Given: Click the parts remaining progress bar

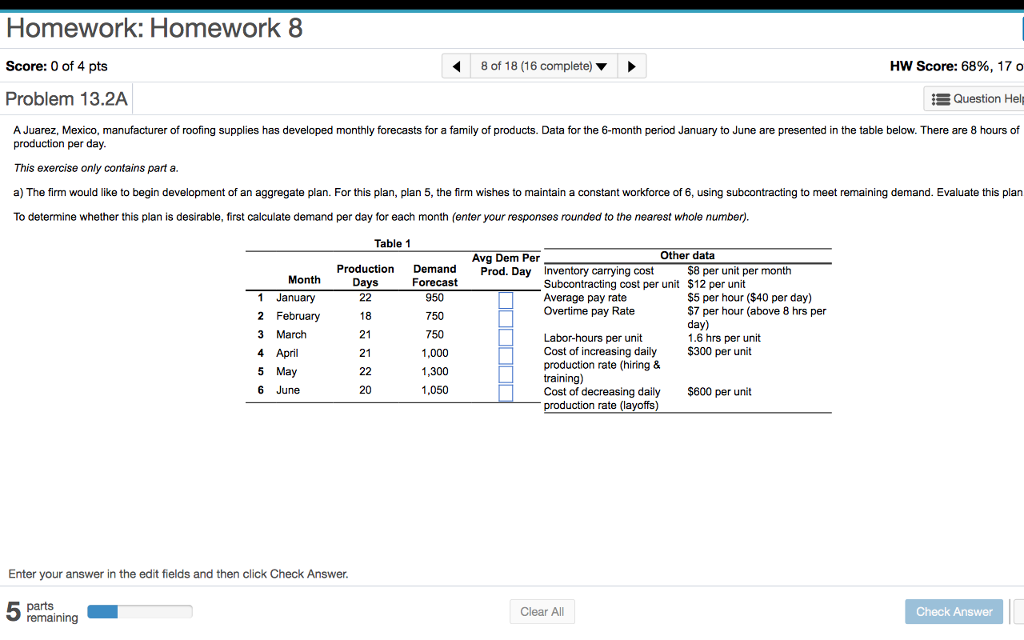Looking at the screenshot, I should (x=139, y=611).
